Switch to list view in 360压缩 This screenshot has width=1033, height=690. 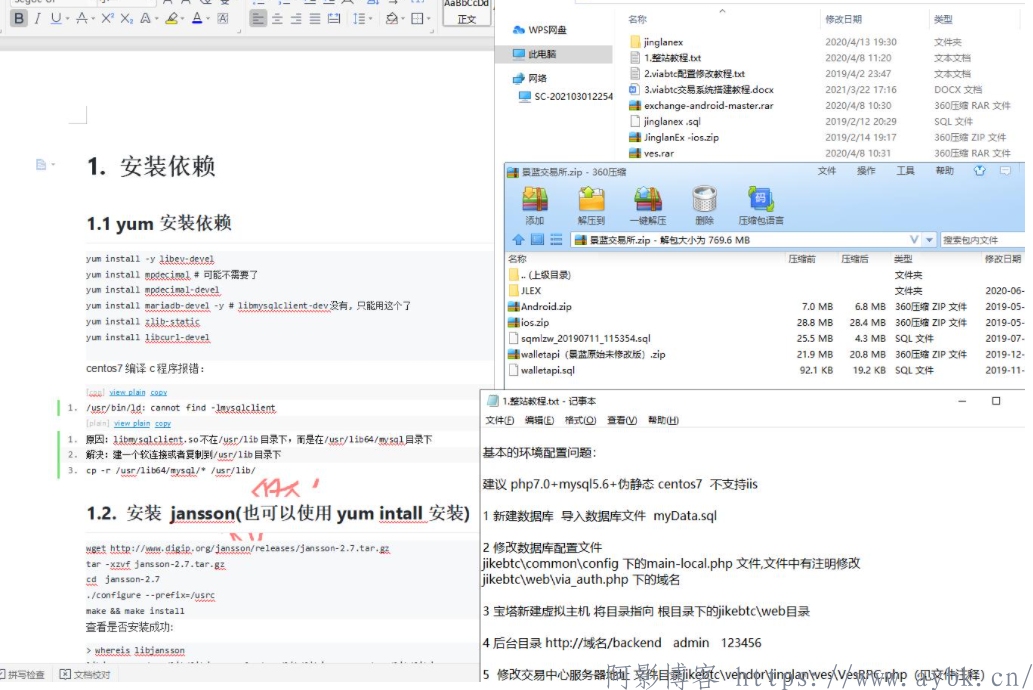point(557,240)
